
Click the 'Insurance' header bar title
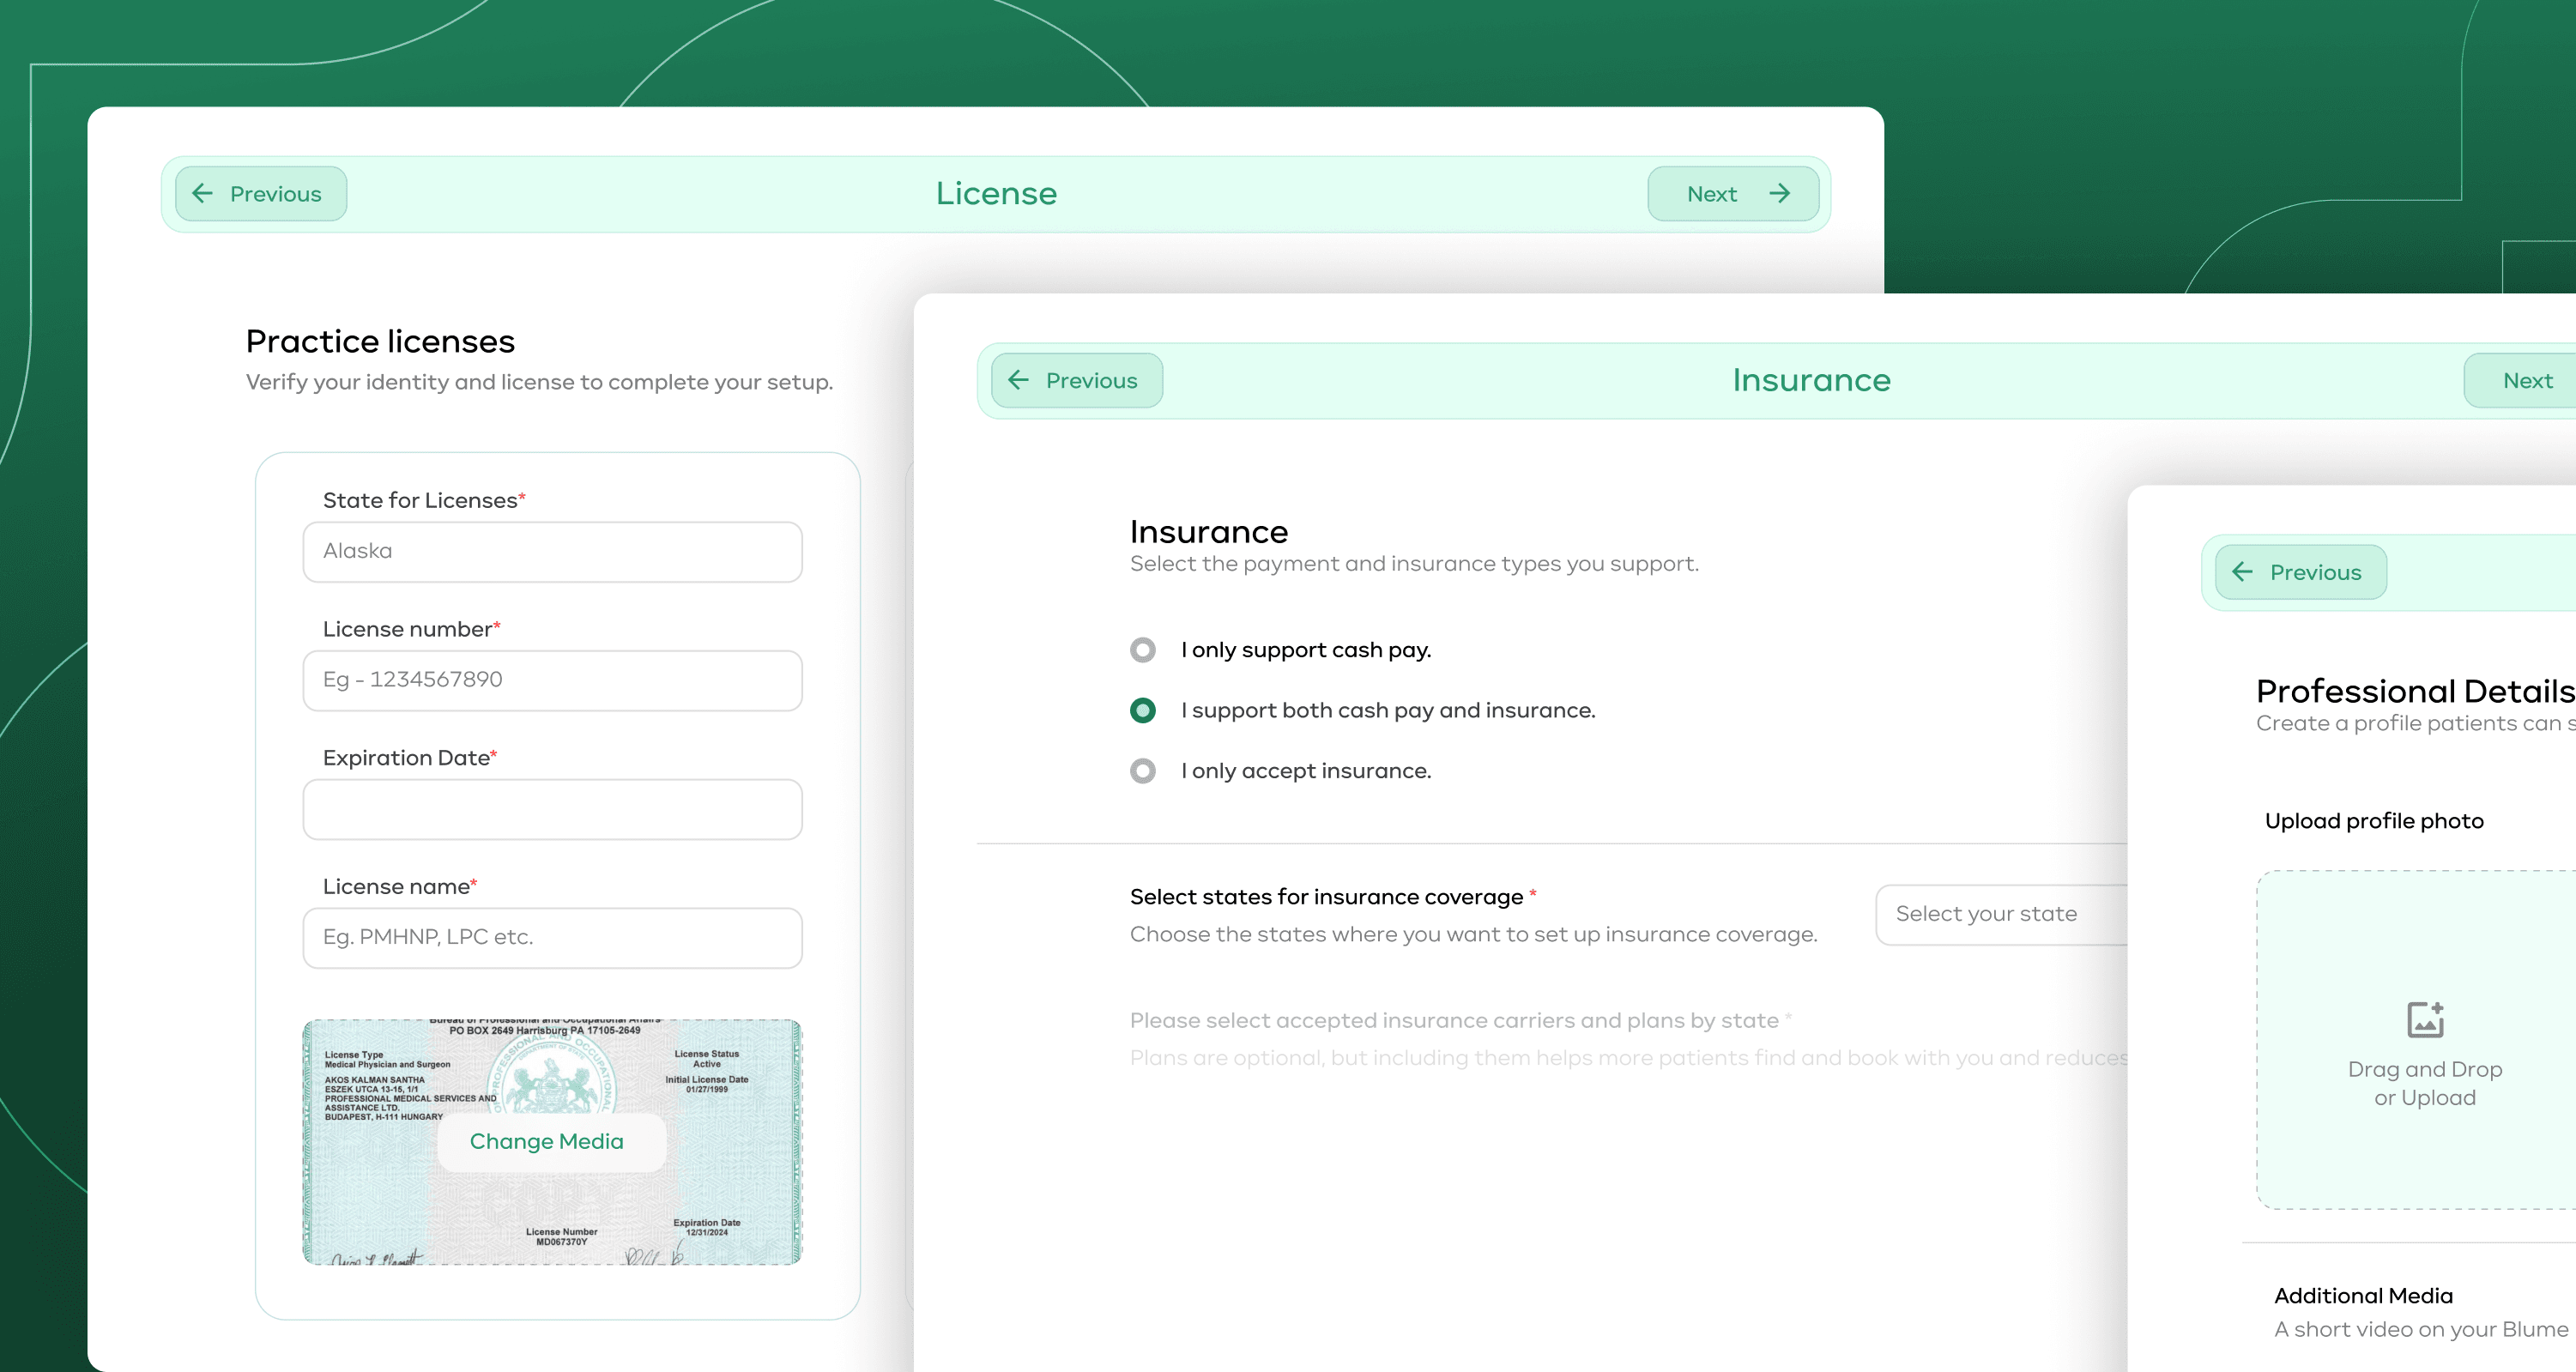click(x=1811, y=381)
